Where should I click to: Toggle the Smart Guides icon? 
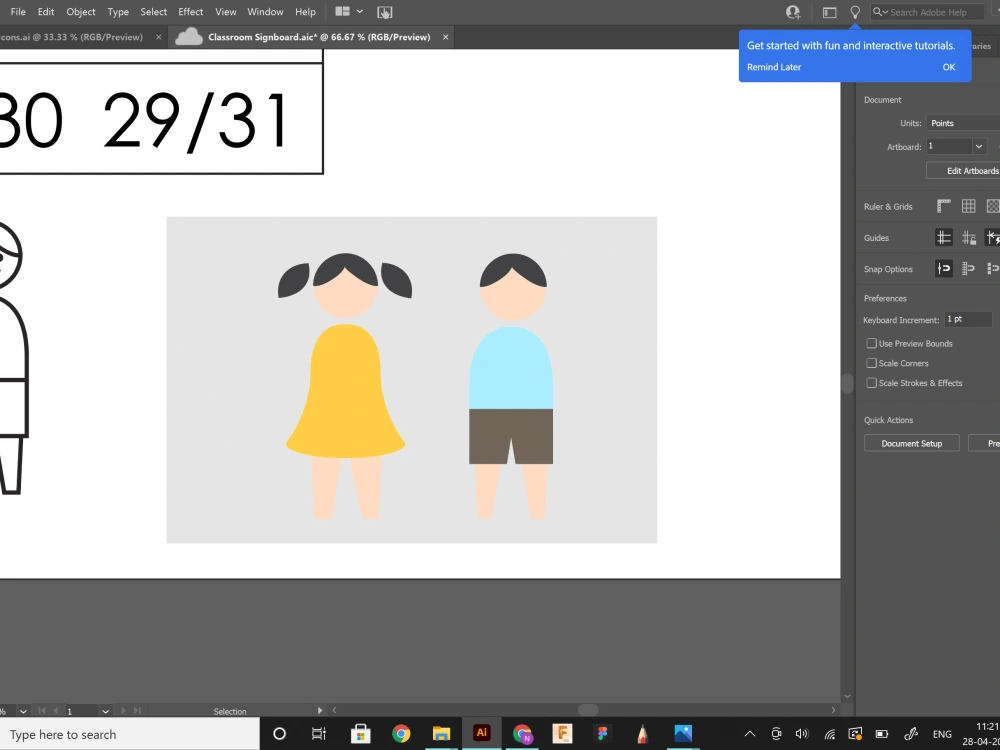992,238
